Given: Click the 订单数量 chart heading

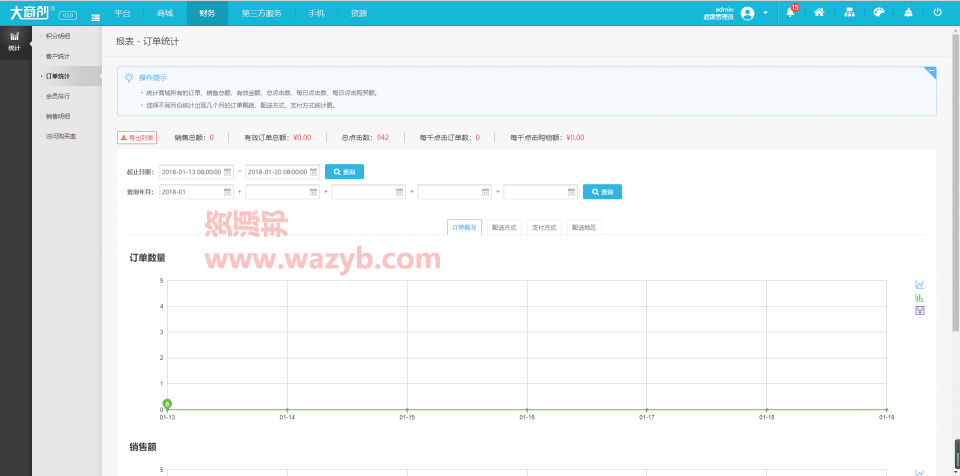Looking at the screenshot, I should (x=148, y=258).
